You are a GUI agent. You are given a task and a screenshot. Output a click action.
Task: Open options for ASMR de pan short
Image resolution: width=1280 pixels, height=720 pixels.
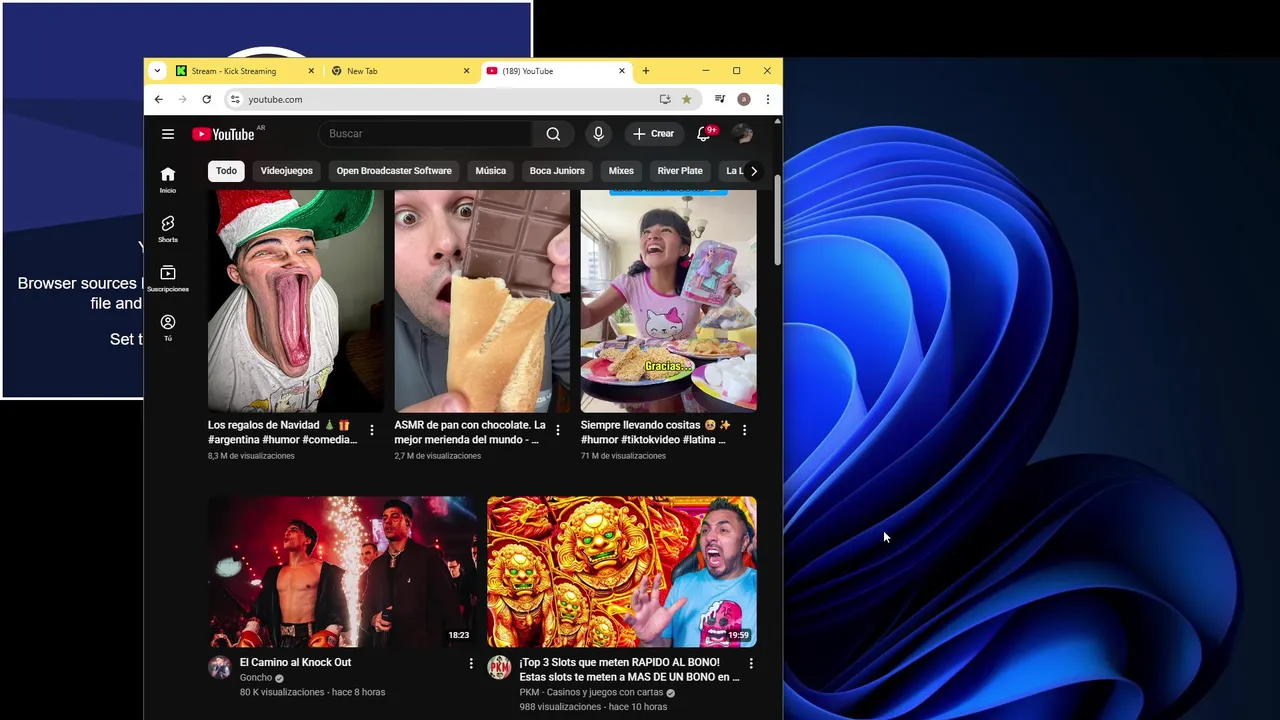click(558, 430)
